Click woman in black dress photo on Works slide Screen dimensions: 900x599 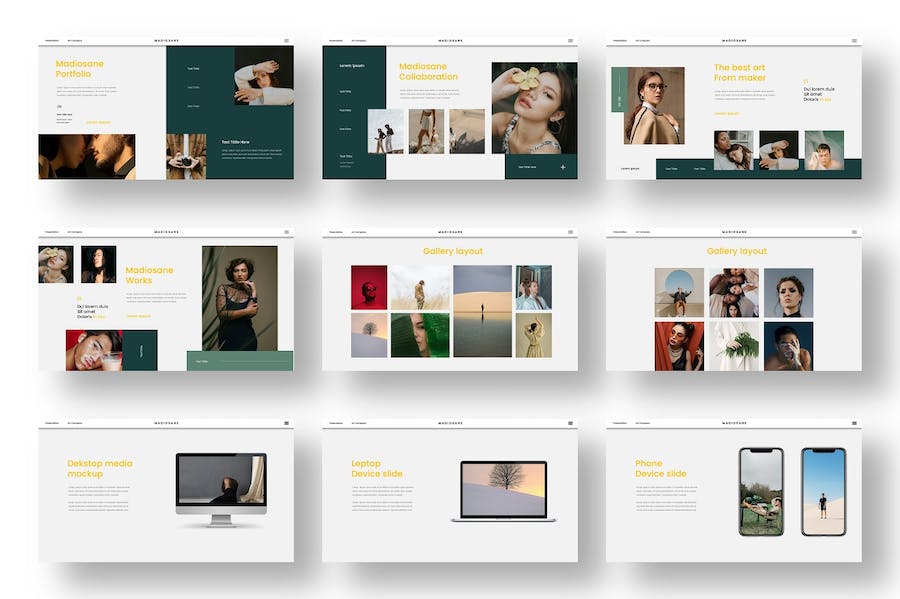pos(239,298)
